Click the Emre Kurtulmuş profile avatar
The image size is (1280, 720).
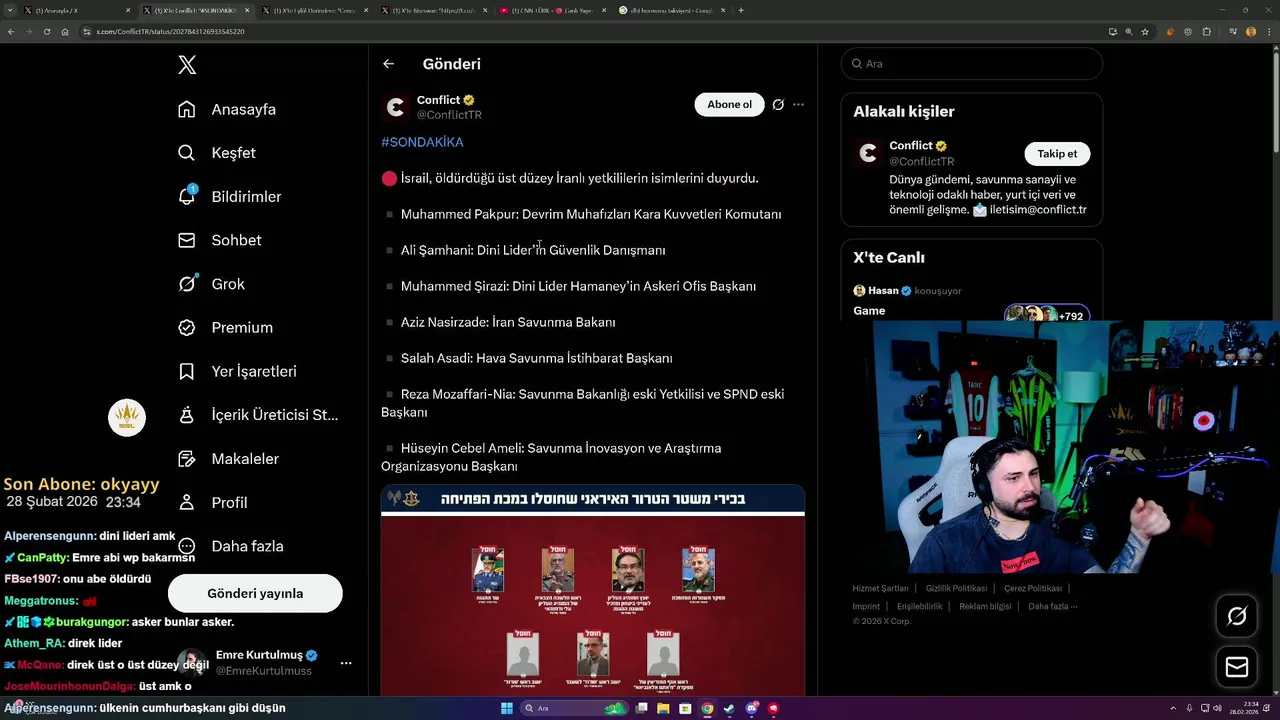tap(192, 663)
